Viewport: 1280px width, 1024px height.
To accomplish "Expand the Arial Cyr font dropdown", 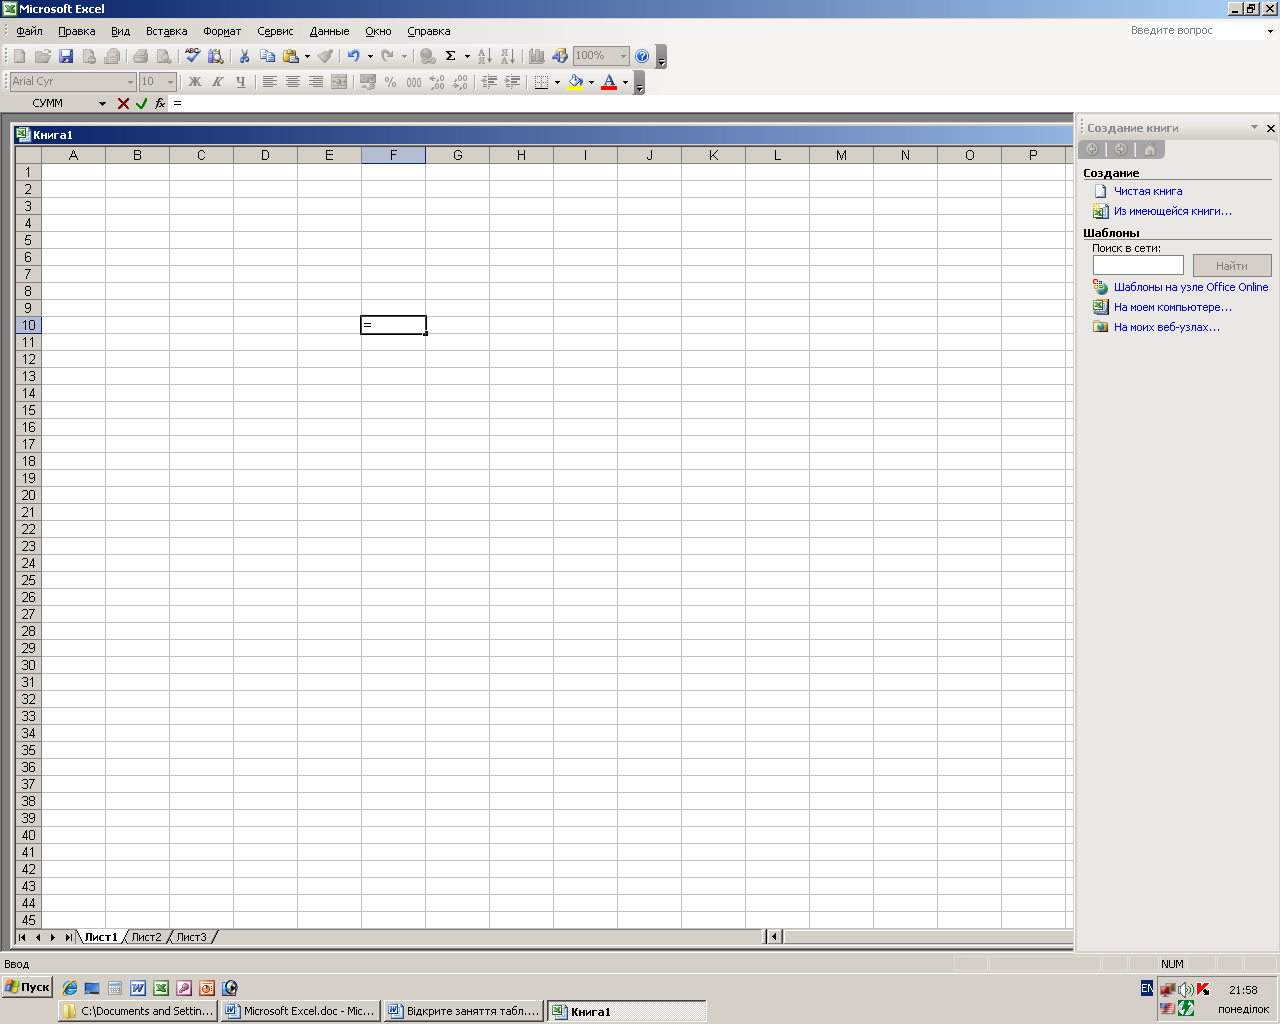I will pyautogui.click(x=130, y=82).
